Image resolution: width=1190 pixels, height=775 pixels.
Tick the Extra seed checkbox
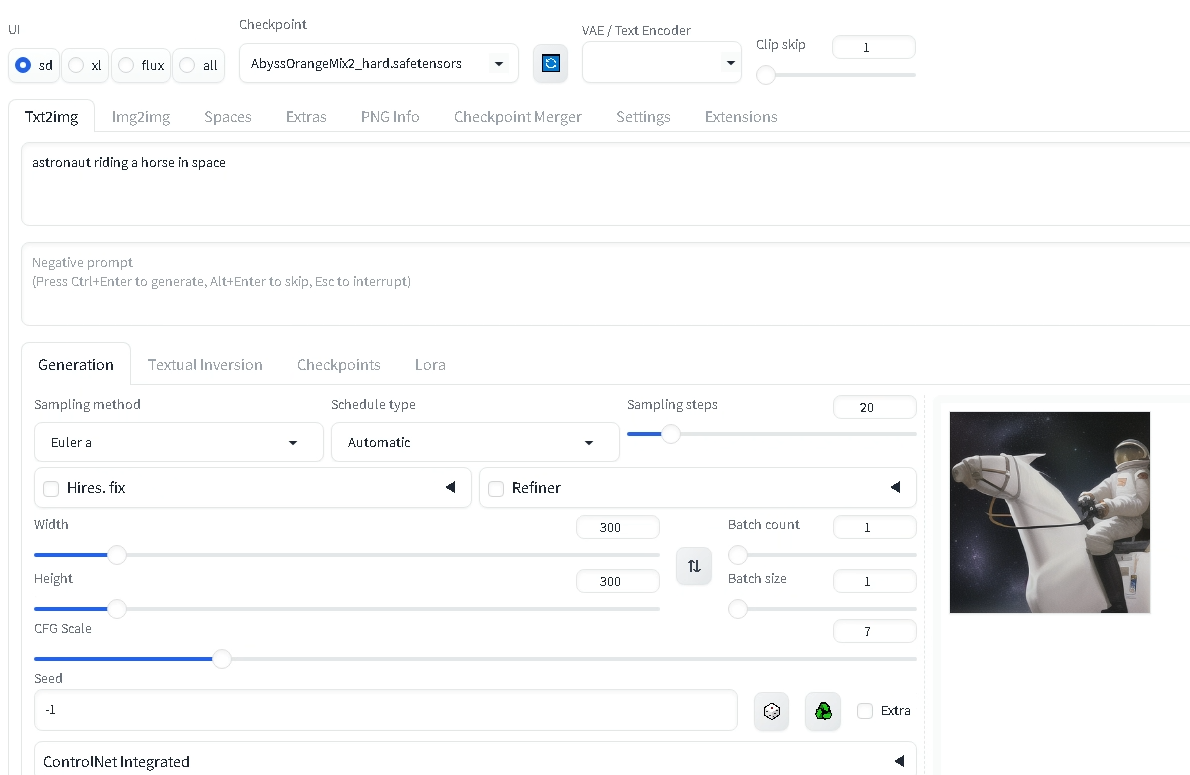tap(864, 711)
